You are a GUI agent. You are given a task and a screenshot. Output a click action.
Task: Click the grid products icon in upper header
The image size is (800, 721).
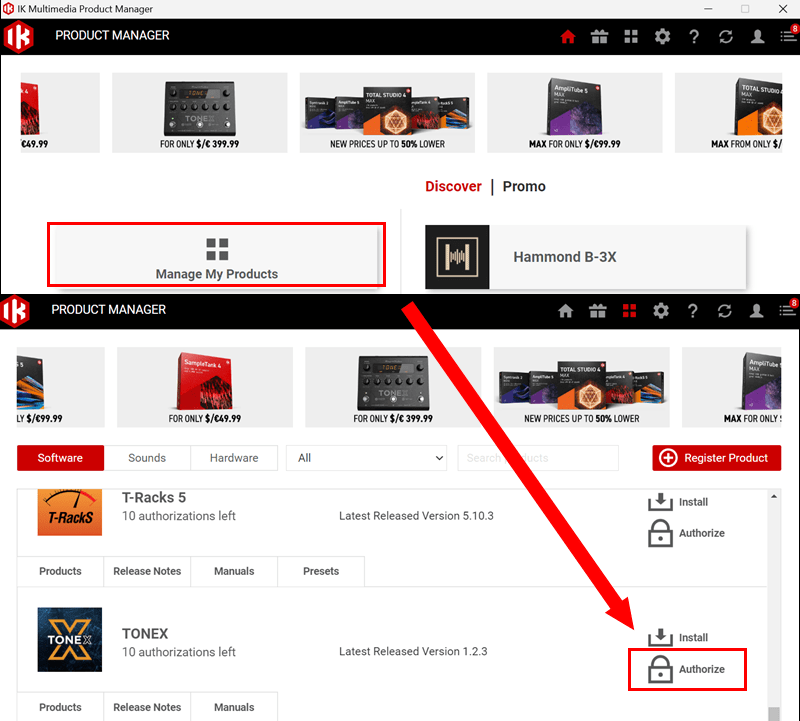pyautogui.click(x=631, y=36)
